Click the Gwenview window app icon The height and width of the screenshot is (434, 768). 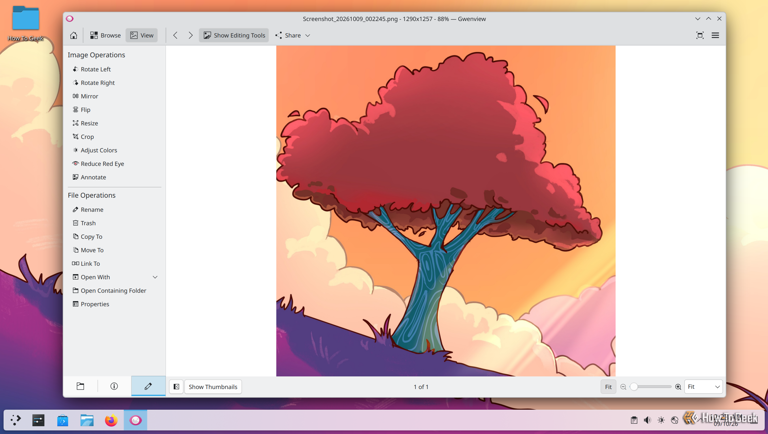point(70,19)
